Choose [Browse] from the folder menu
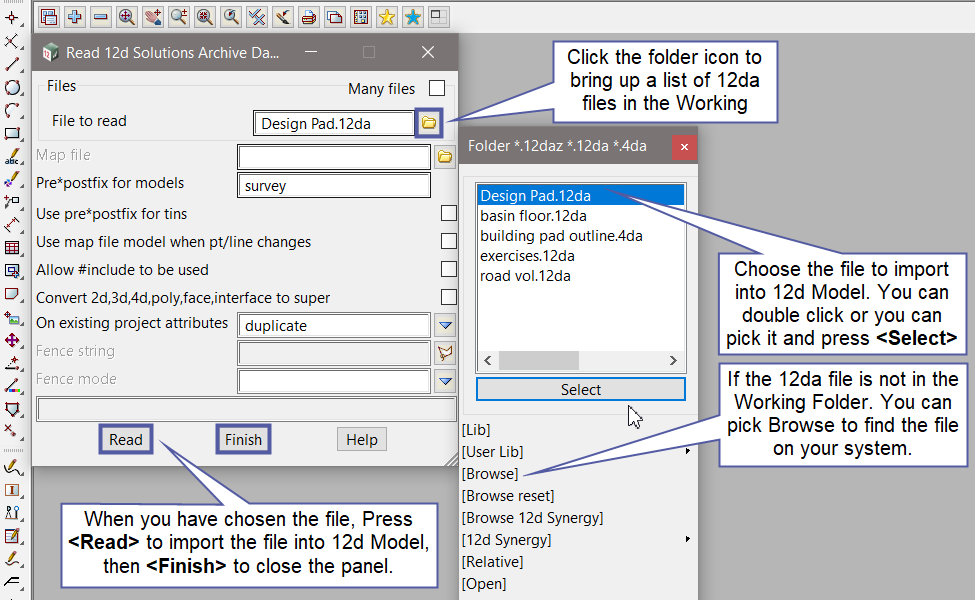 click(x=490, y=474)
